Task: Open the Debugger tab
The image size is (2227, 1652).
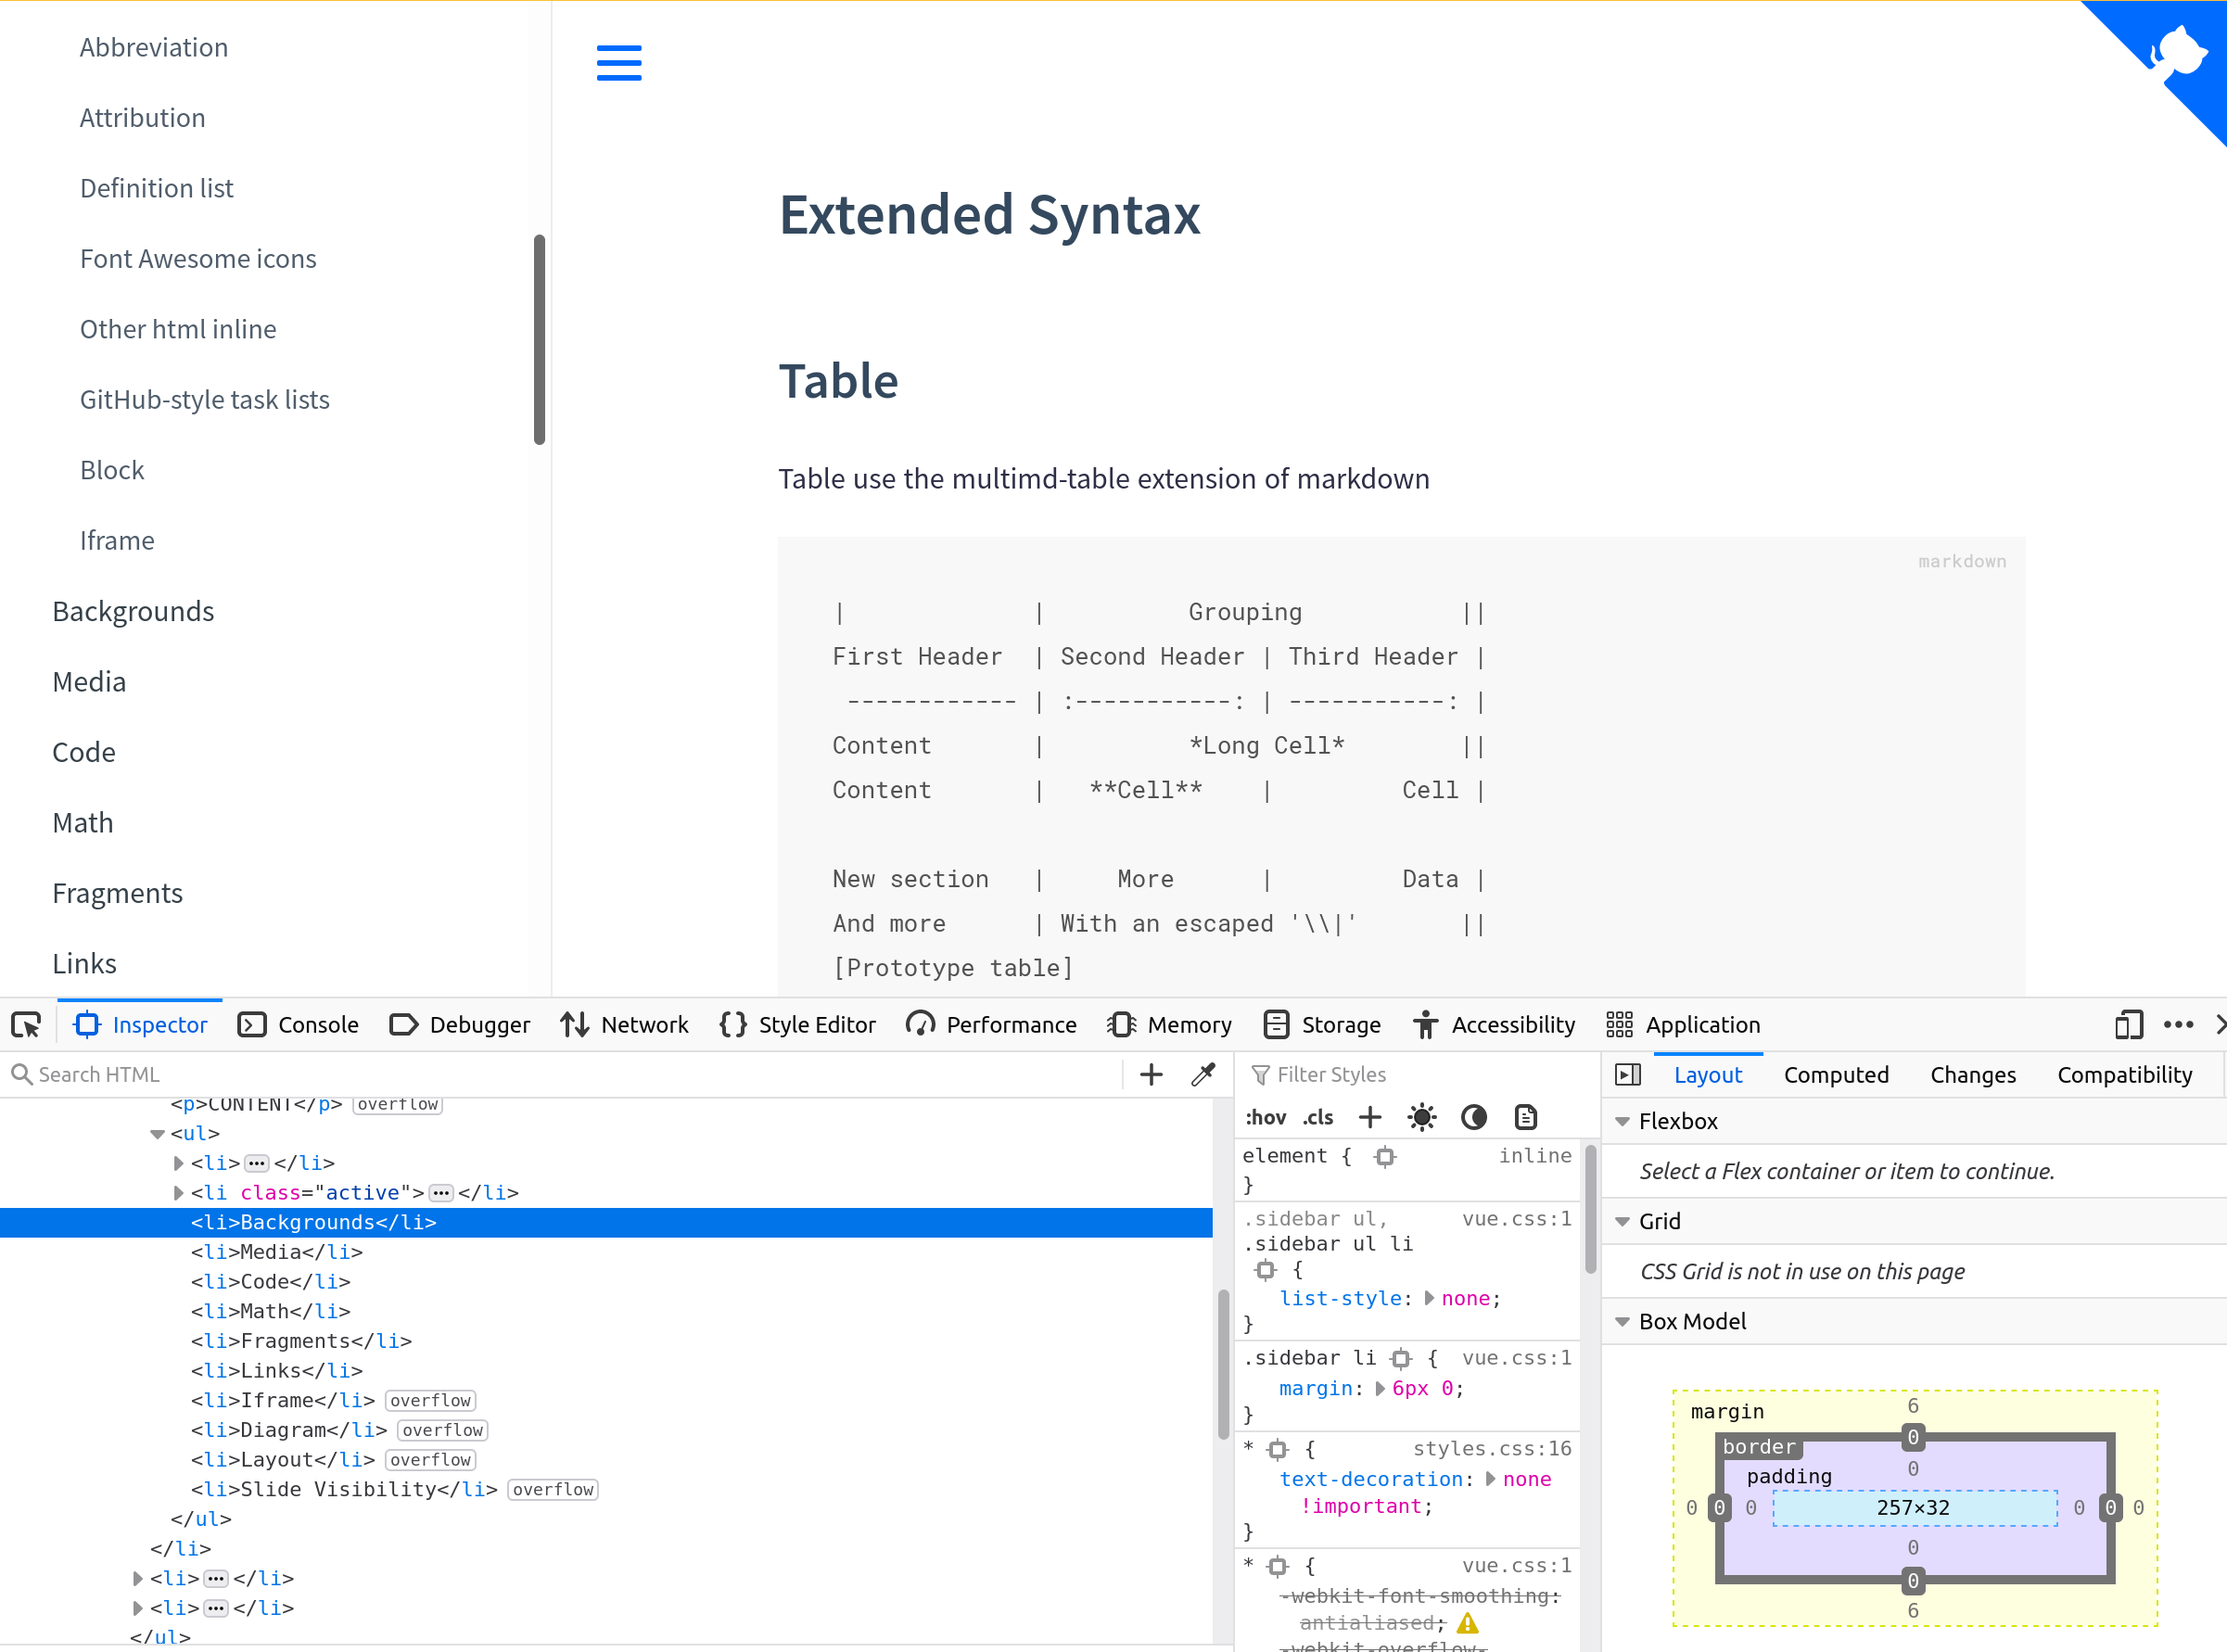Action: pyautogui.click(x=460, y=1025)
